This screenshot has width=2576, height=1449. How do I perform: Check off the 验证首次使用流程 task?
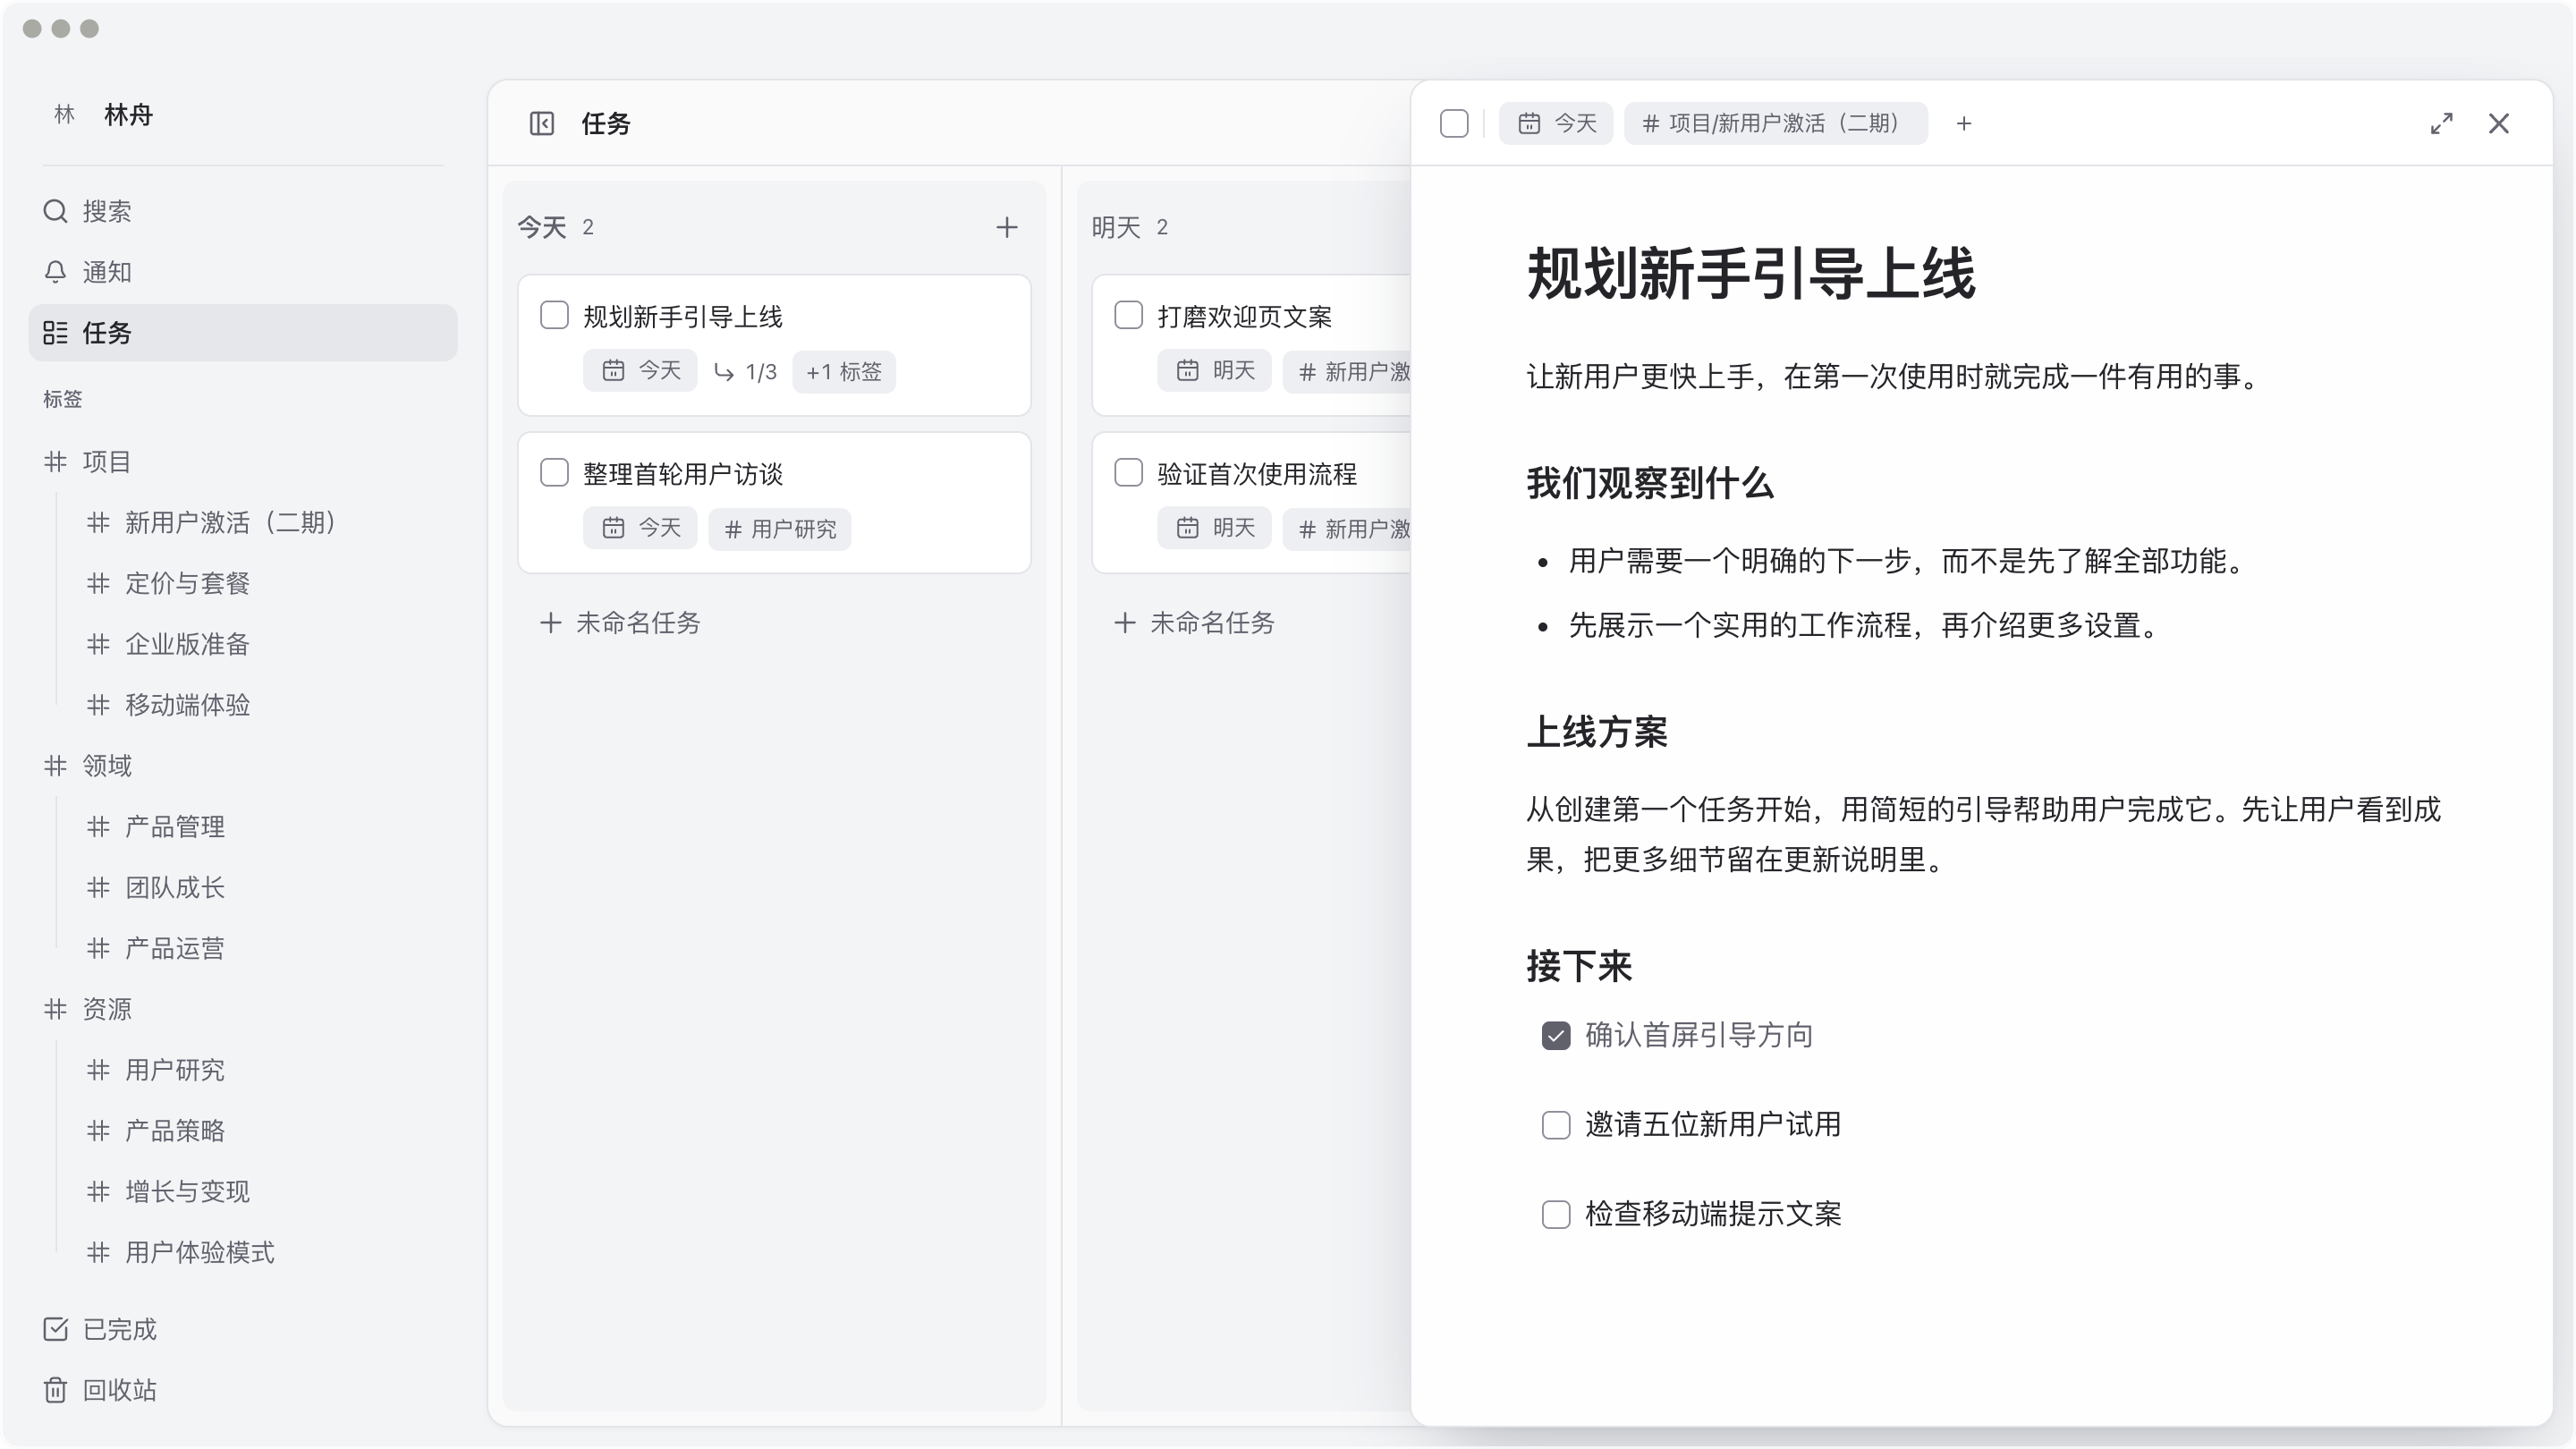click(1128, 472)
